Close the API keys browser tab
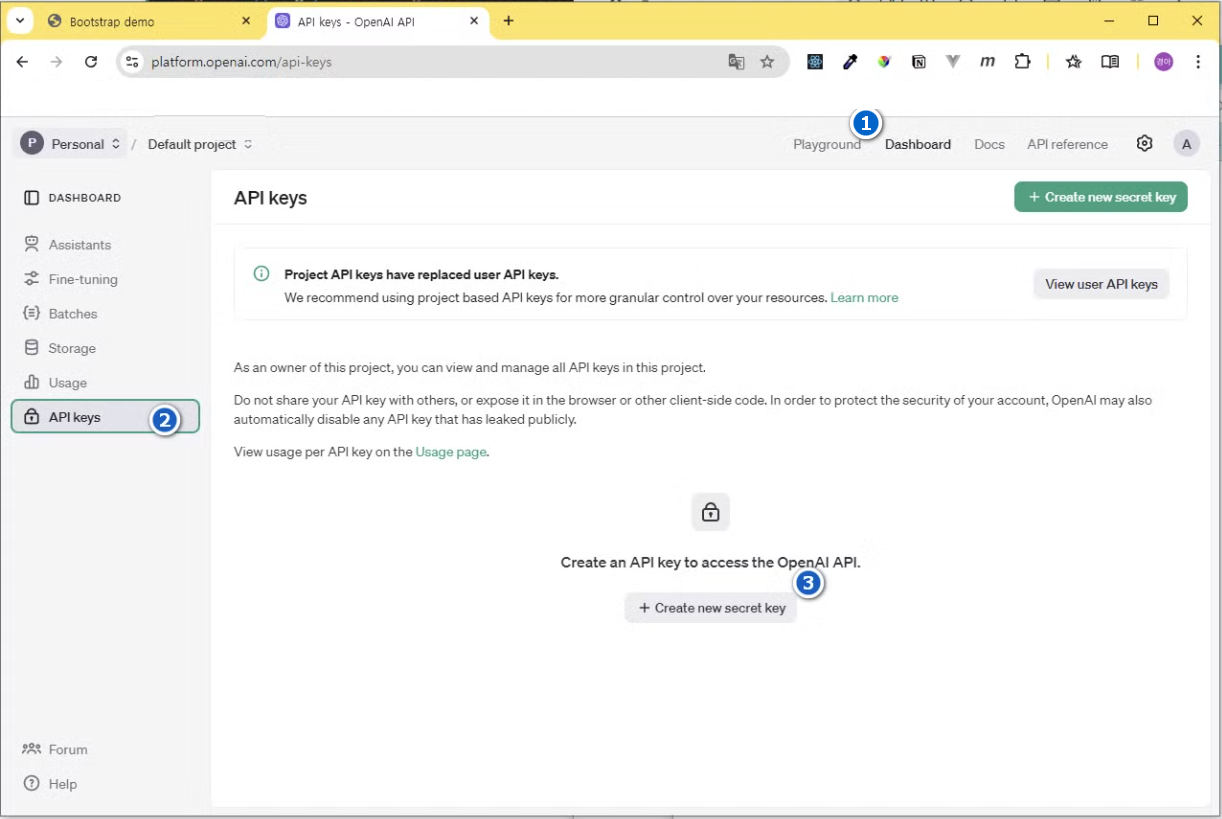This screenshot has width=1222, height=819. tap(474, 21)
